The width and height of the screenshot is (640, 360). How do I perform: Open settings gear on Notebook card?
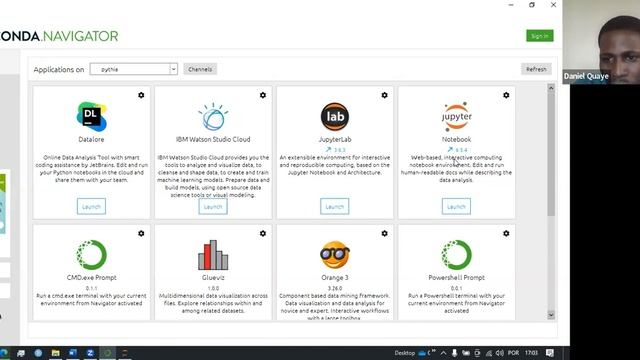[506, 95]
